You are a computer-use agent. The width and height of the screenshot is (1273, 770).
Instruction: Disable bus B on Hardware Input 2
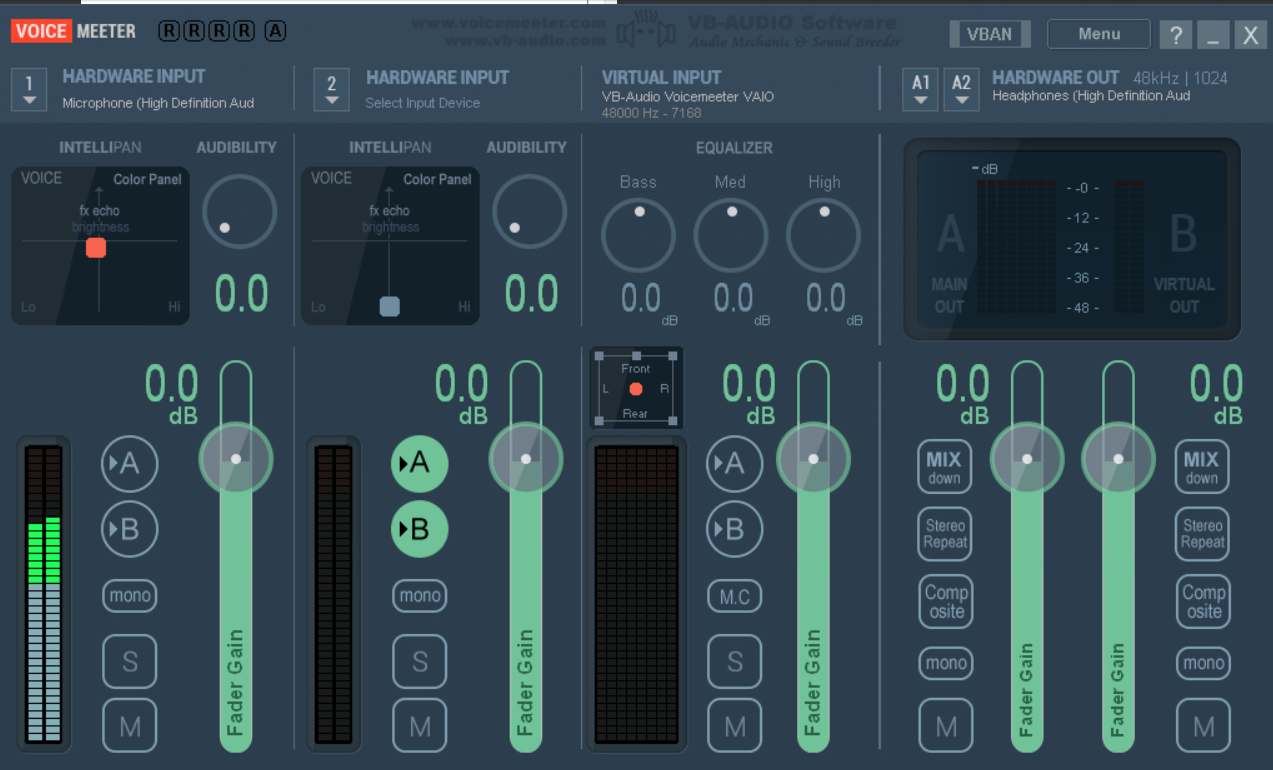click(x=420, y=529)
